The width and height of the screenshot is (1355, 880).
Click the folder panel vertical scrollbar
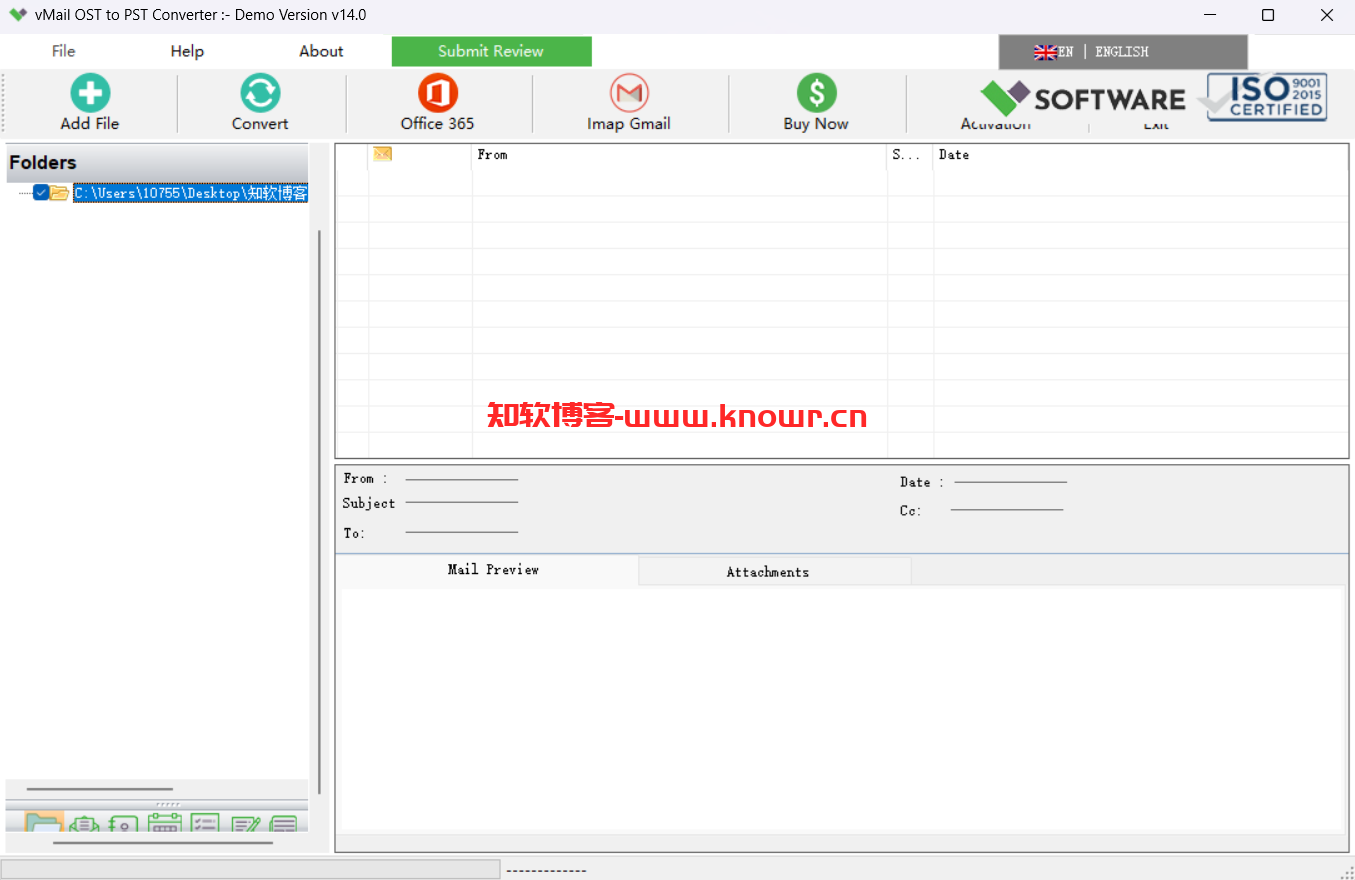[x=319, y=510]
